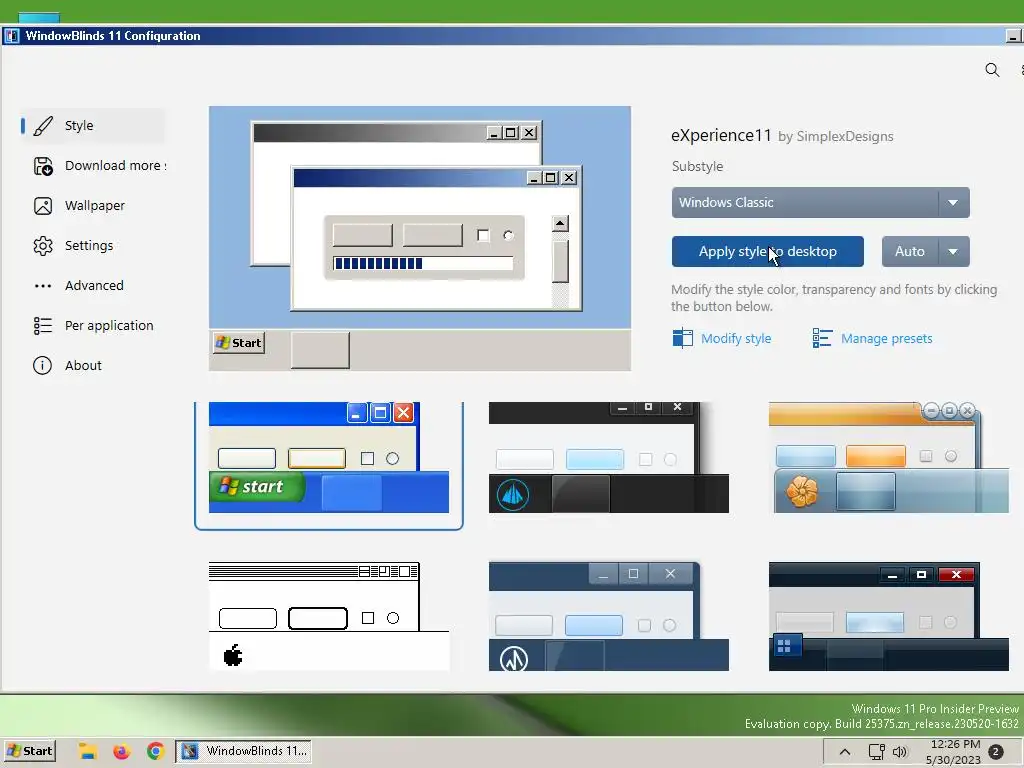The height and width of the screenshot is (768, 1024).
Task: Click the Wallpaper picture icon
Action: [43, 206]
